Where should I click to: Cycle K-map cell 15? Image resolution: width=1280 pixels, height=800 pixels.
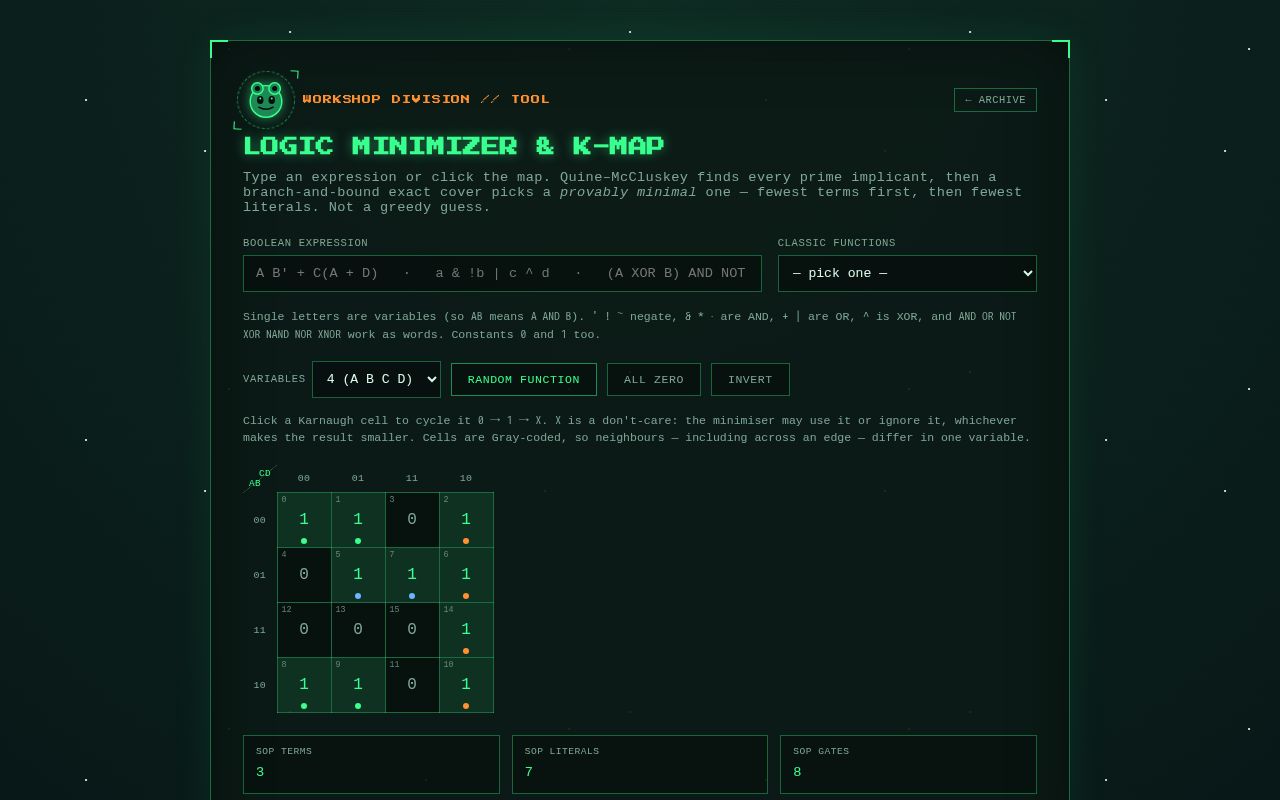pos(412,630)
